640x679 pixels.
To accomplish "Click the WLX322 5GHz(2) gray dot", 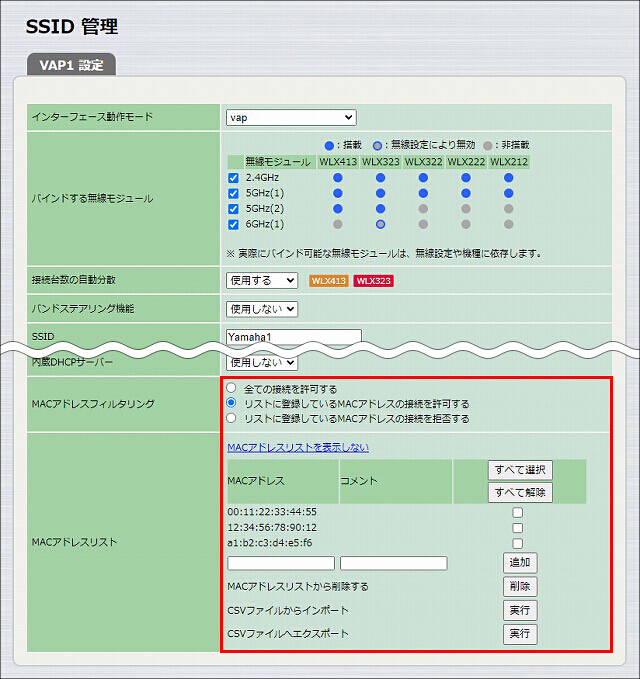I will pos(423,209).
